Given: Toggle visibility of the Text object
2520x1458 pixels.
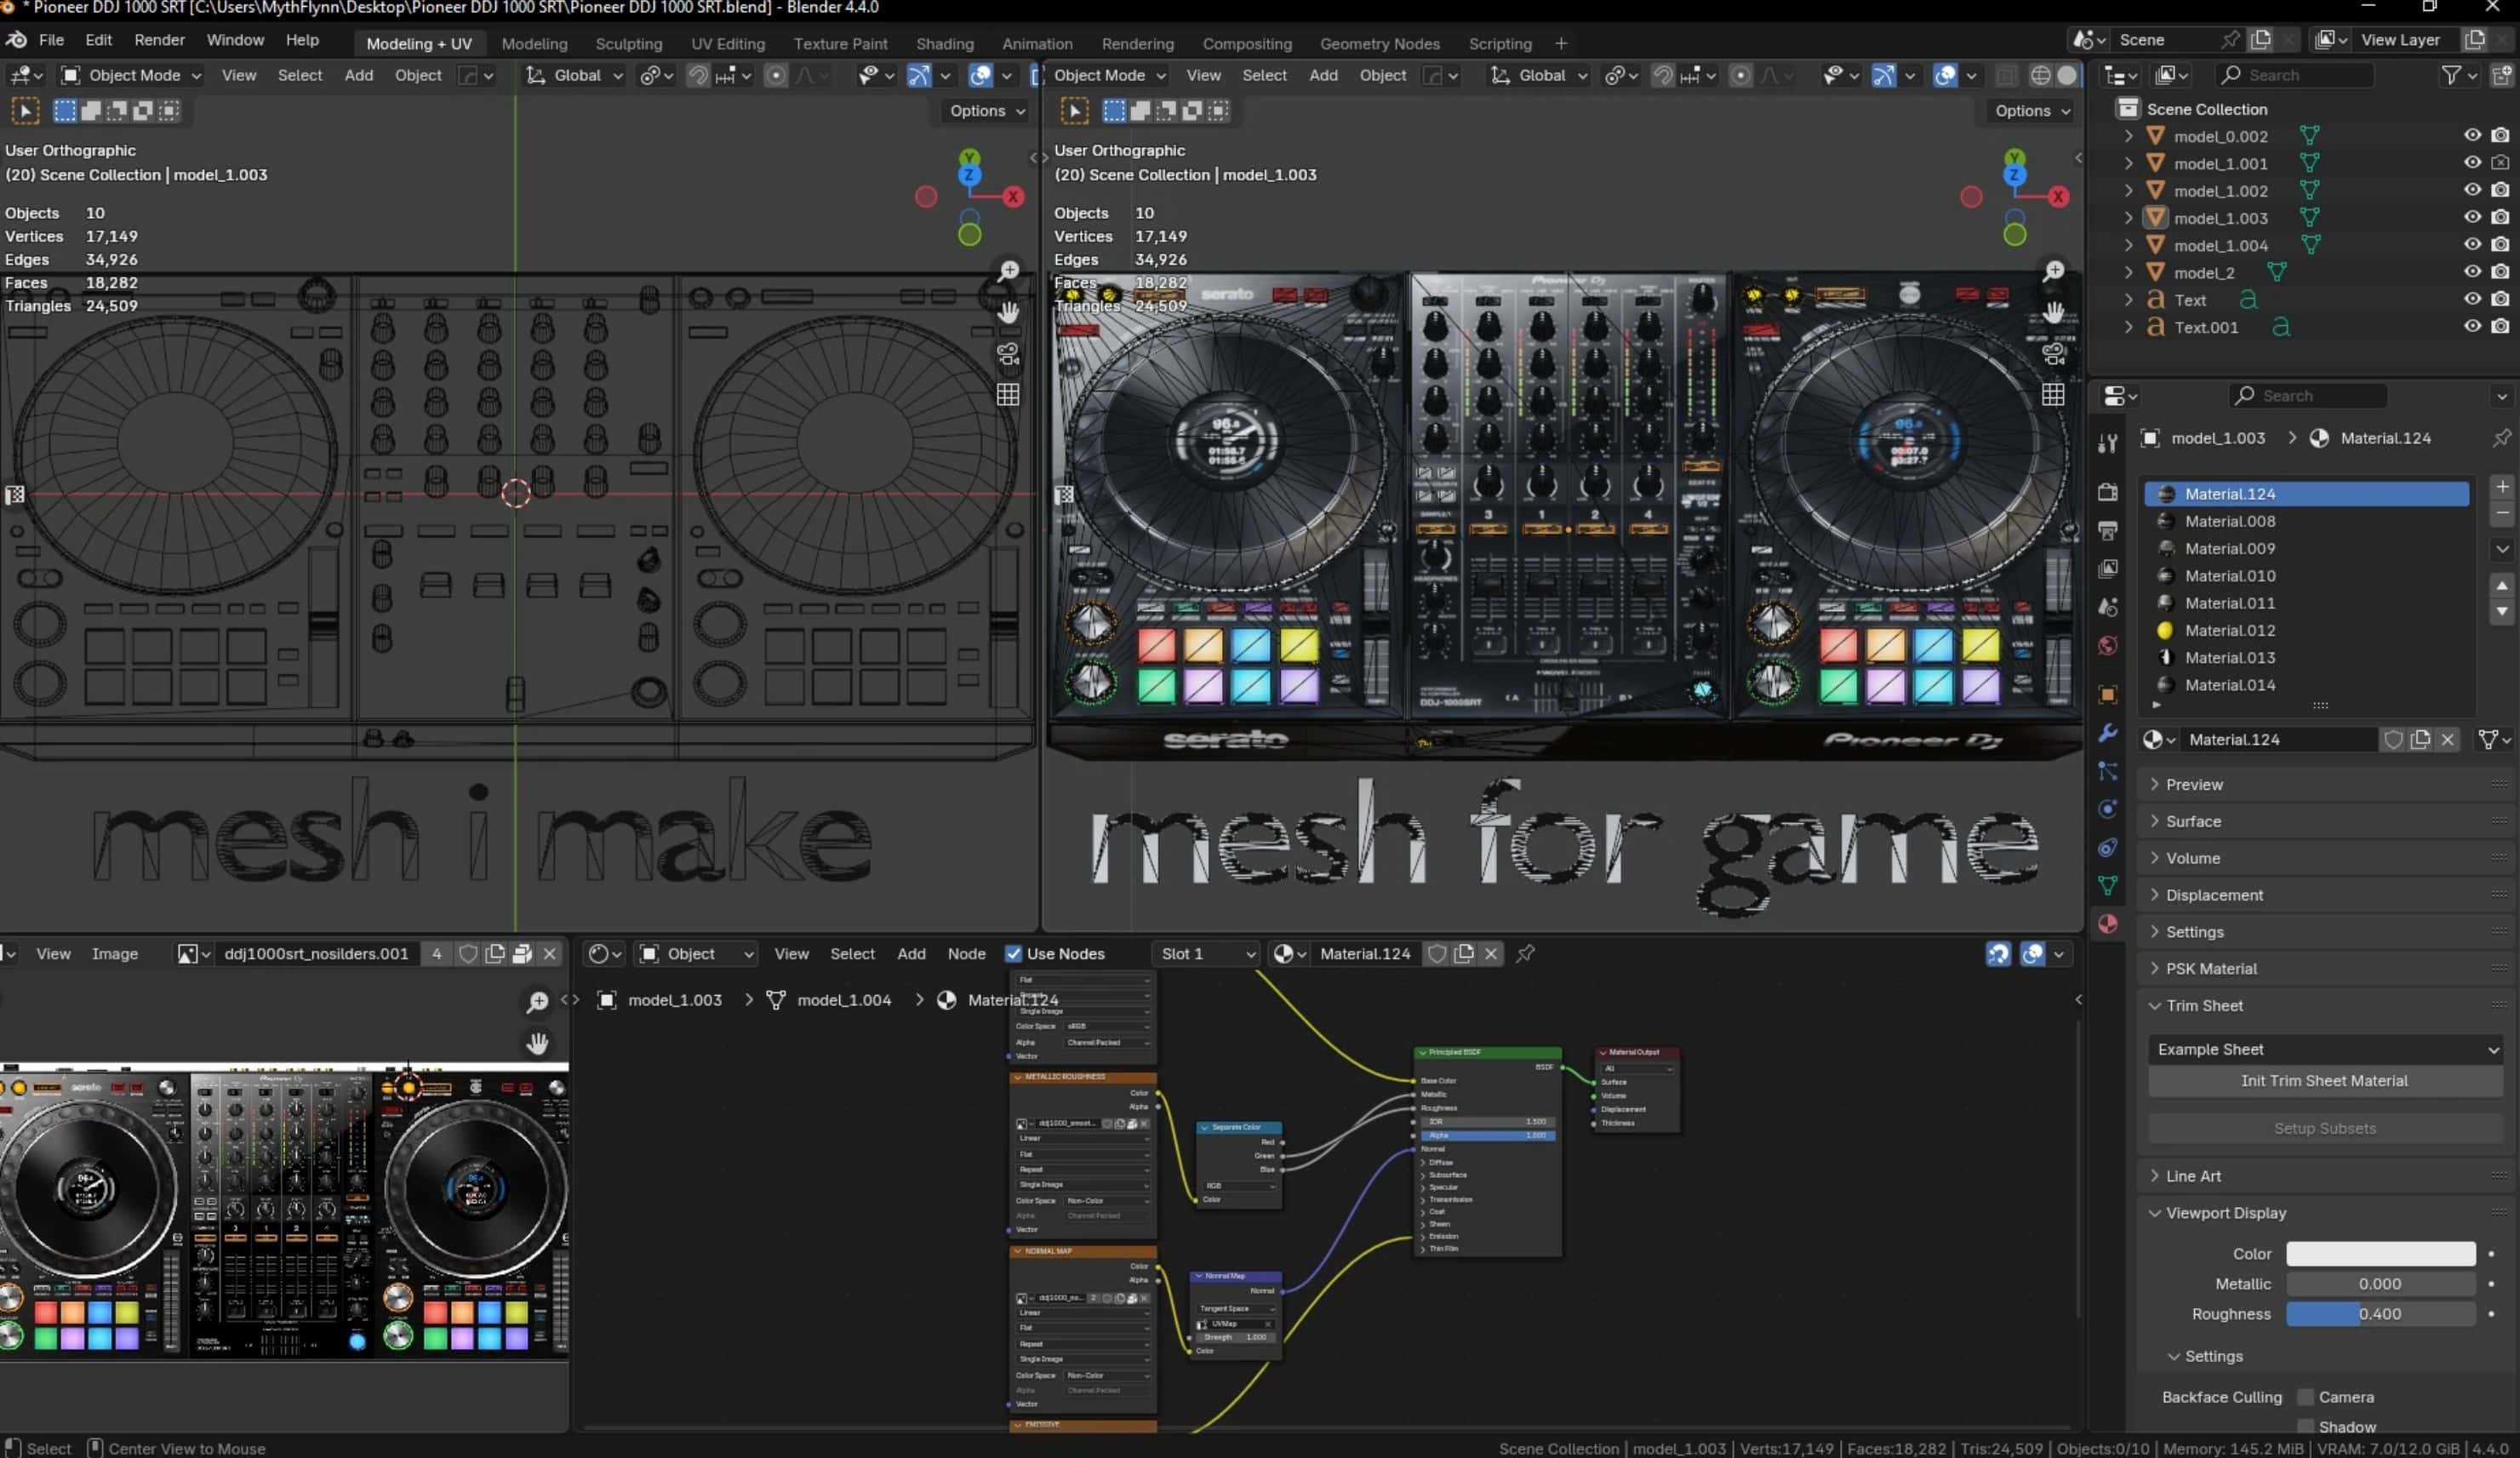Looking at the screenshot, I should pyautogui.click(x=2472, y=299).
